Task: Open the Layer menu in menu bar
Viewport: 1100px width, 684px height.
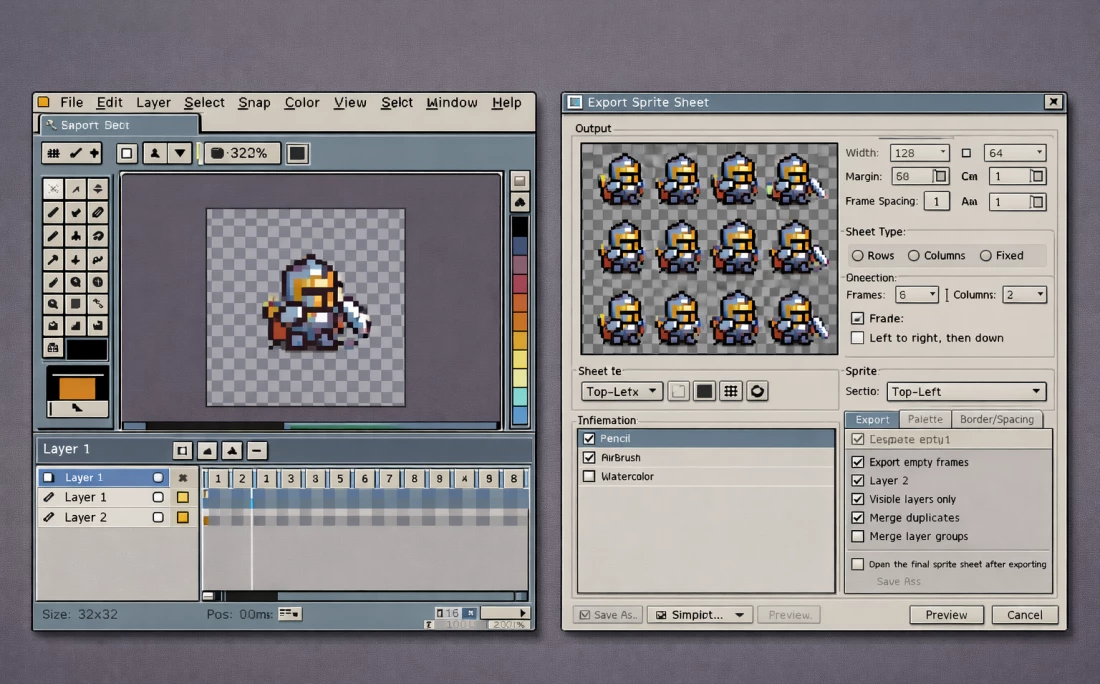Action: click(153, 102)
